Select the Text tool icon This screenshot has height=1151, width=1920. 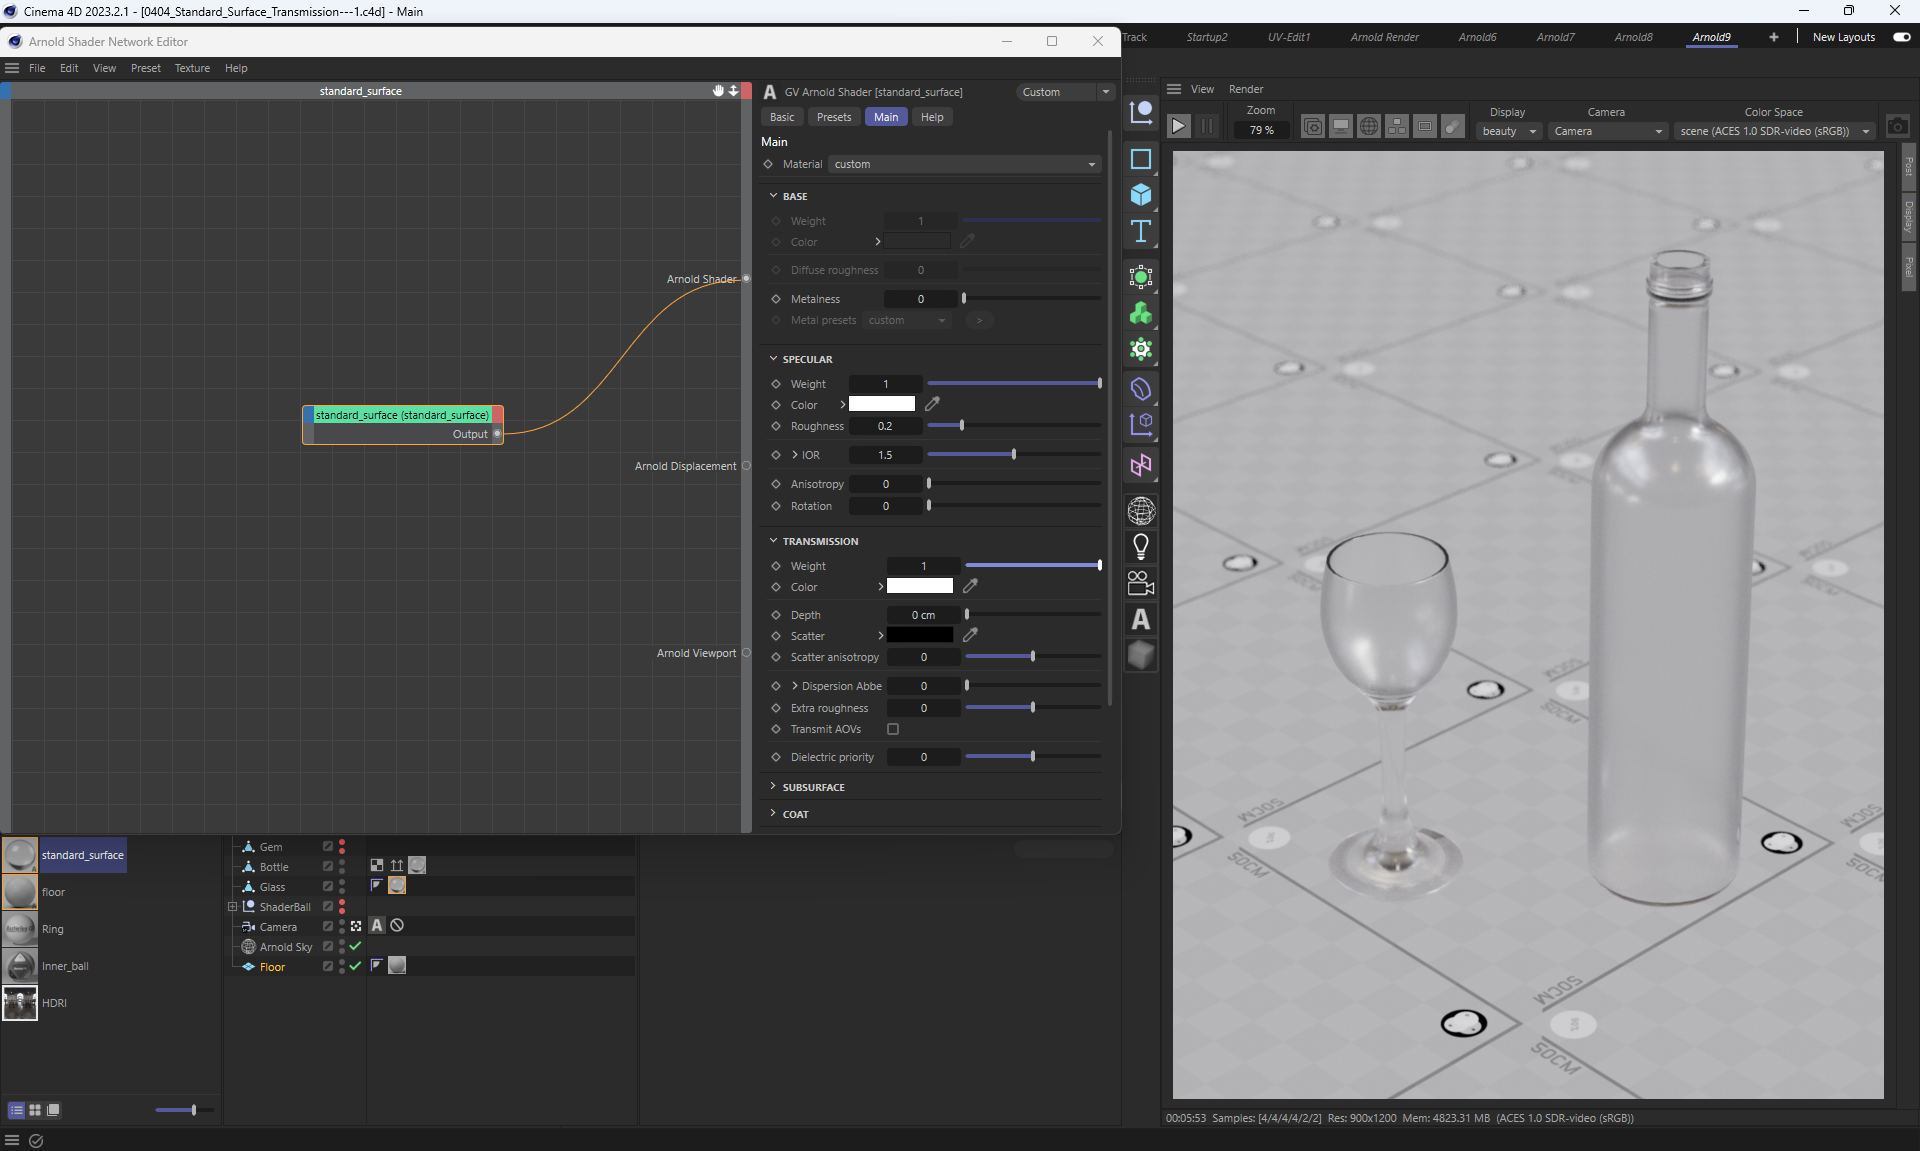1141,232
